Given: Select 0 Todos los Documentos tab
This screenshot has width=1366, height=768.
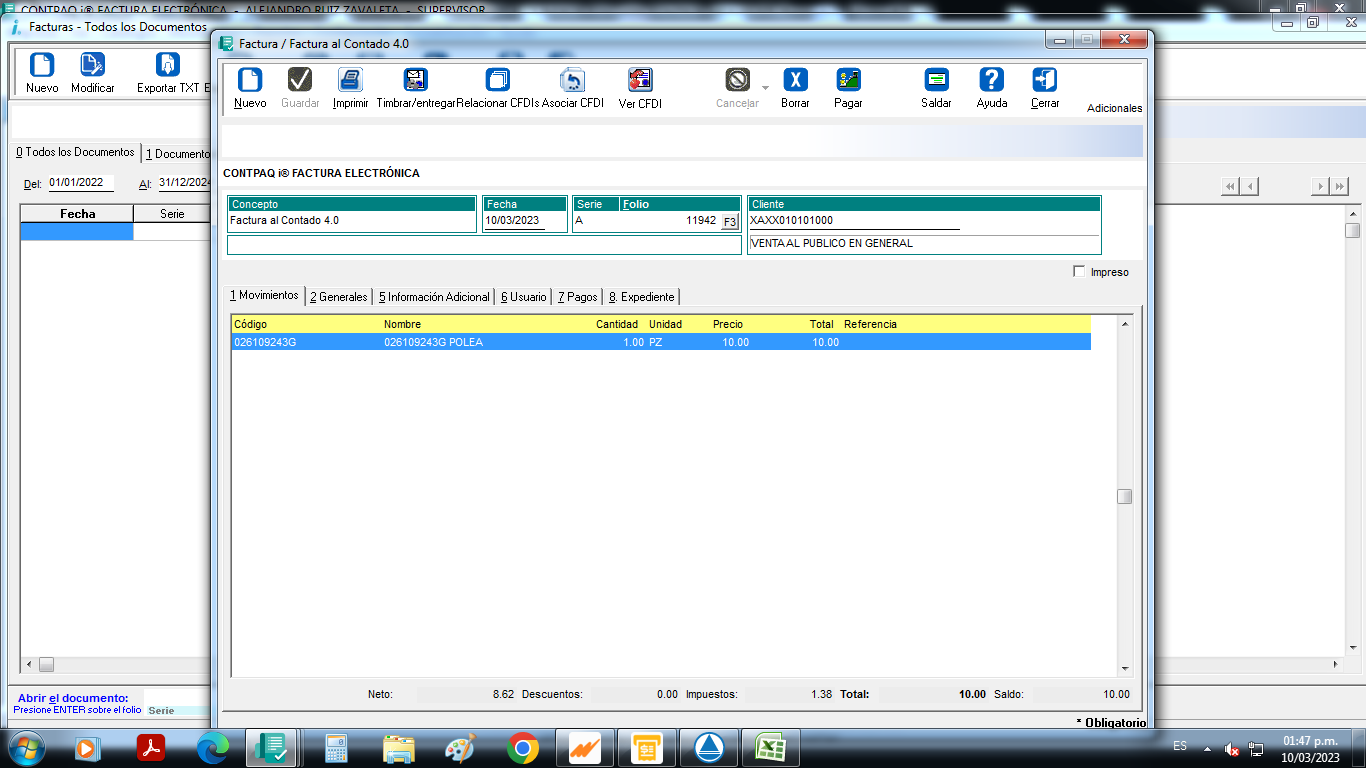Looking at the screenshot, I should coord(75,152).
